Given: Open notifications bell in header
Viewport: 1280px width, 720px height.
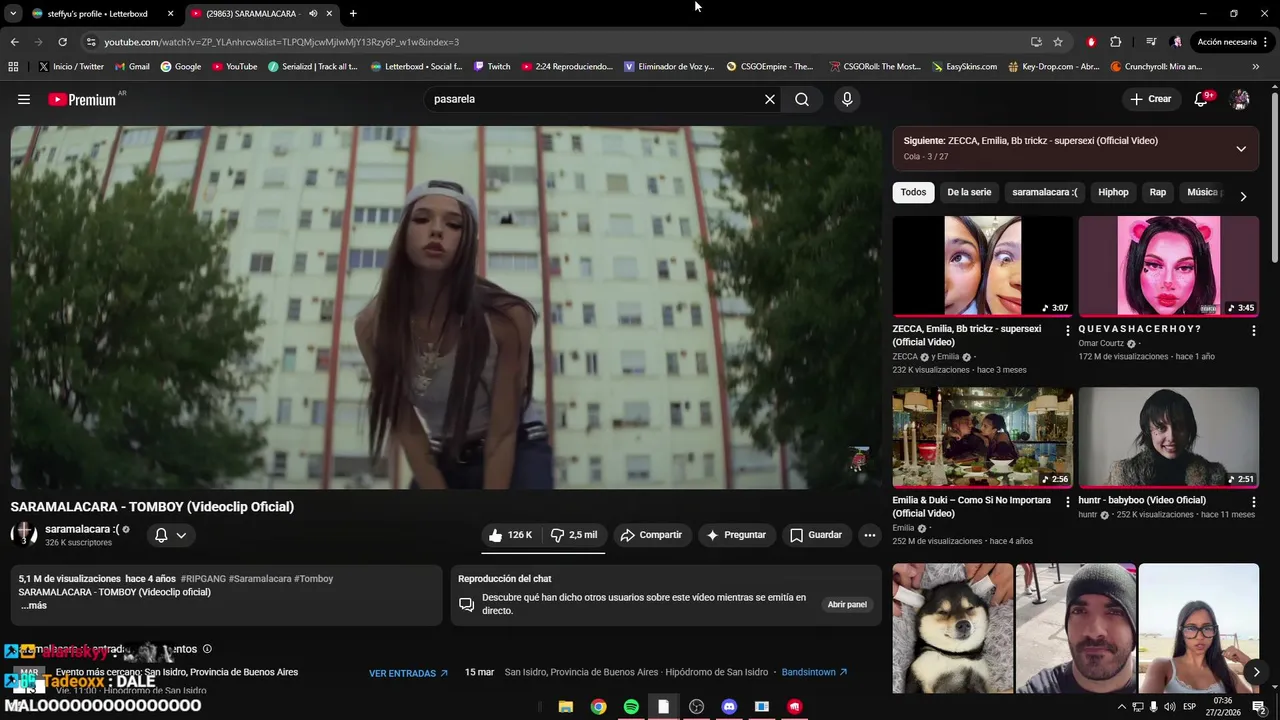Looking at the screenshot, I should [x=1201, y=99].
